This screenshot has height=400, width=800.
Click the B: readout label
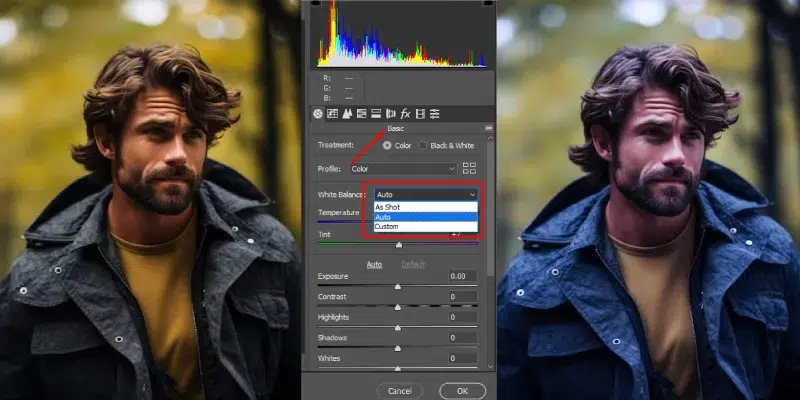(327, 97)
